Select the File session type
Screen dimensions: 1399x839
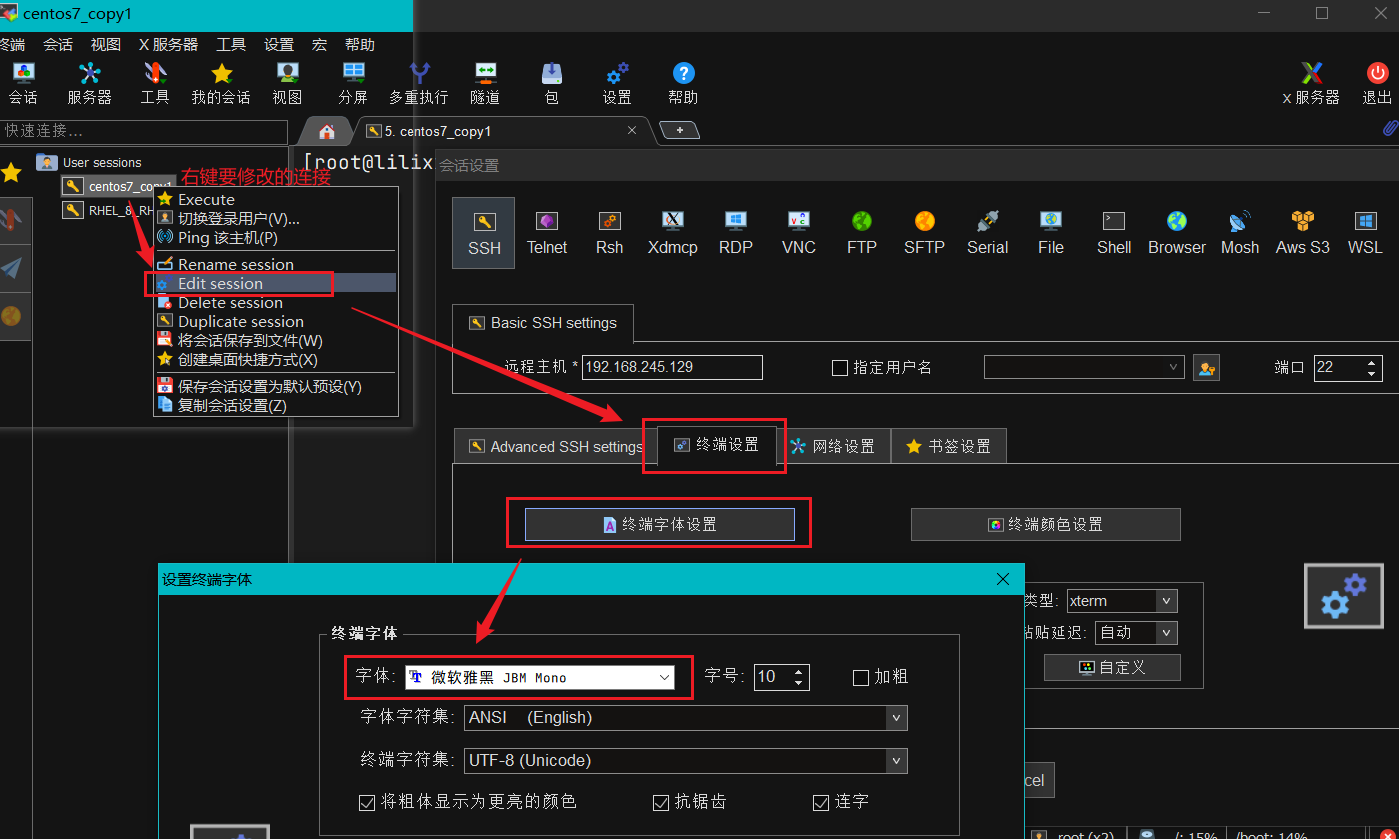point(1051,233)
